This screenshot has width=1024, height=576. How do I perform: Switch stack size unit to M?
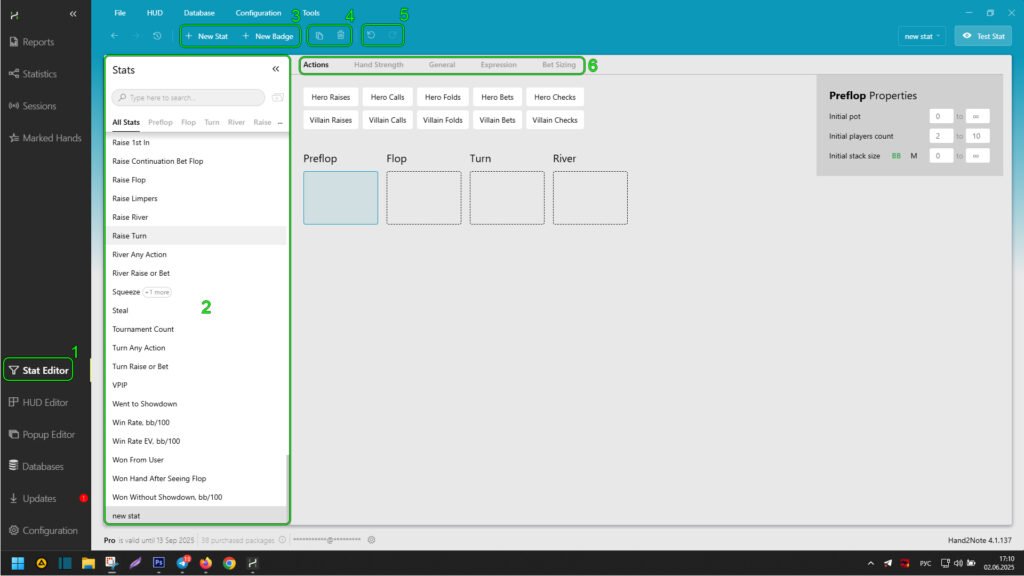[913, 156]
